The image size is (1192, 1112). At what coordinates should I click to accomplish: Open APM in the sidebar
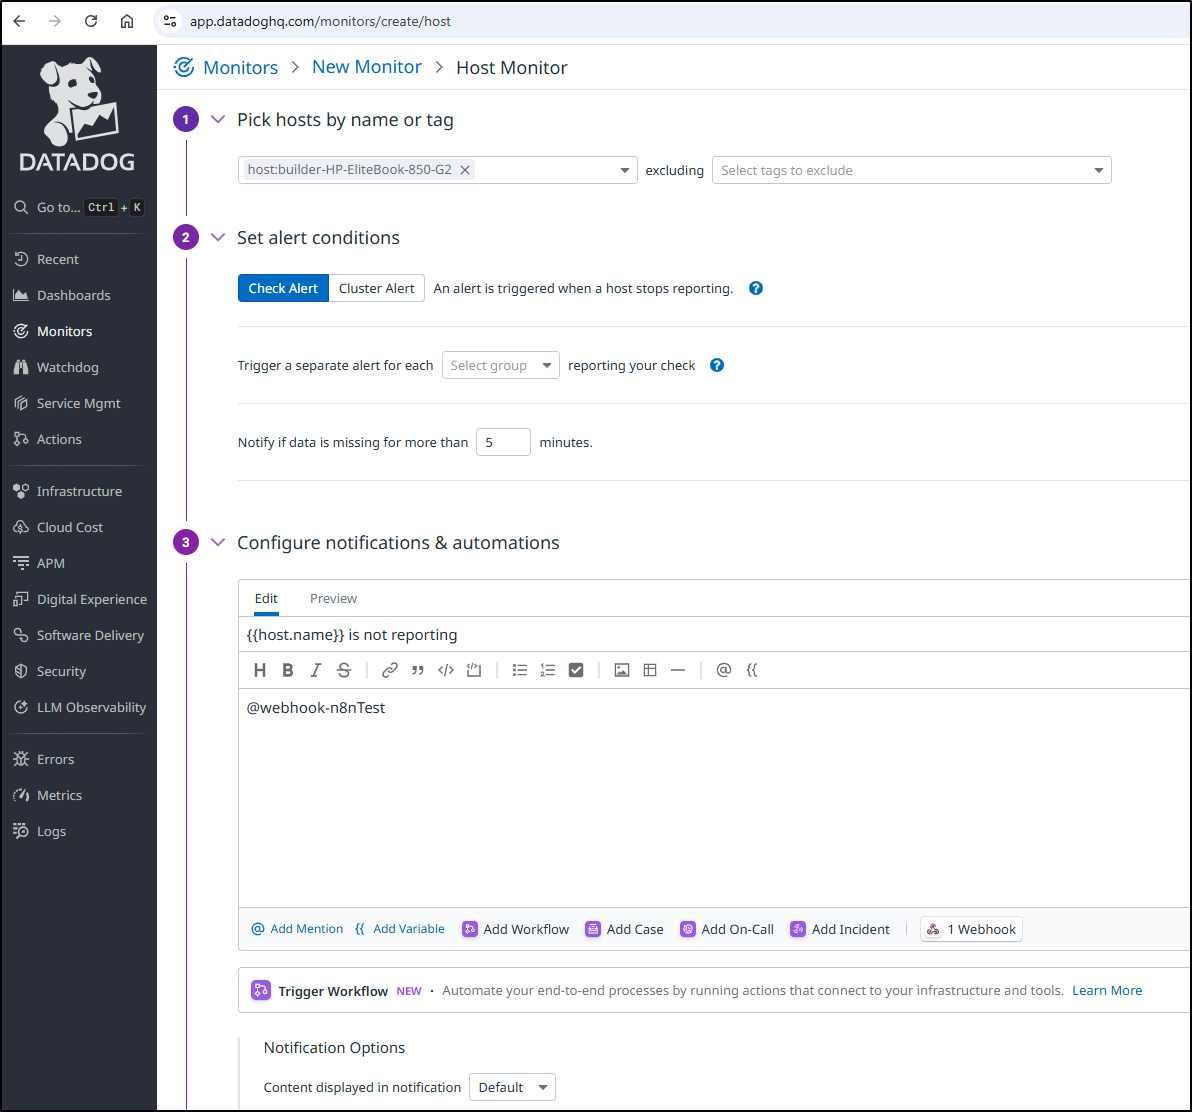51,563
